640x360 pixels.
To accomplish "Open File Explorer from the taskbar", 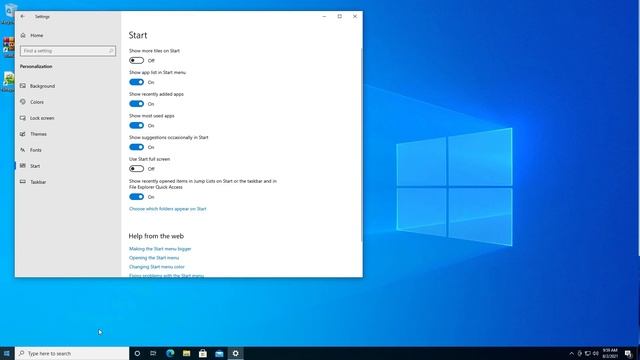I will pyautogui.click(x=187, y=353).
